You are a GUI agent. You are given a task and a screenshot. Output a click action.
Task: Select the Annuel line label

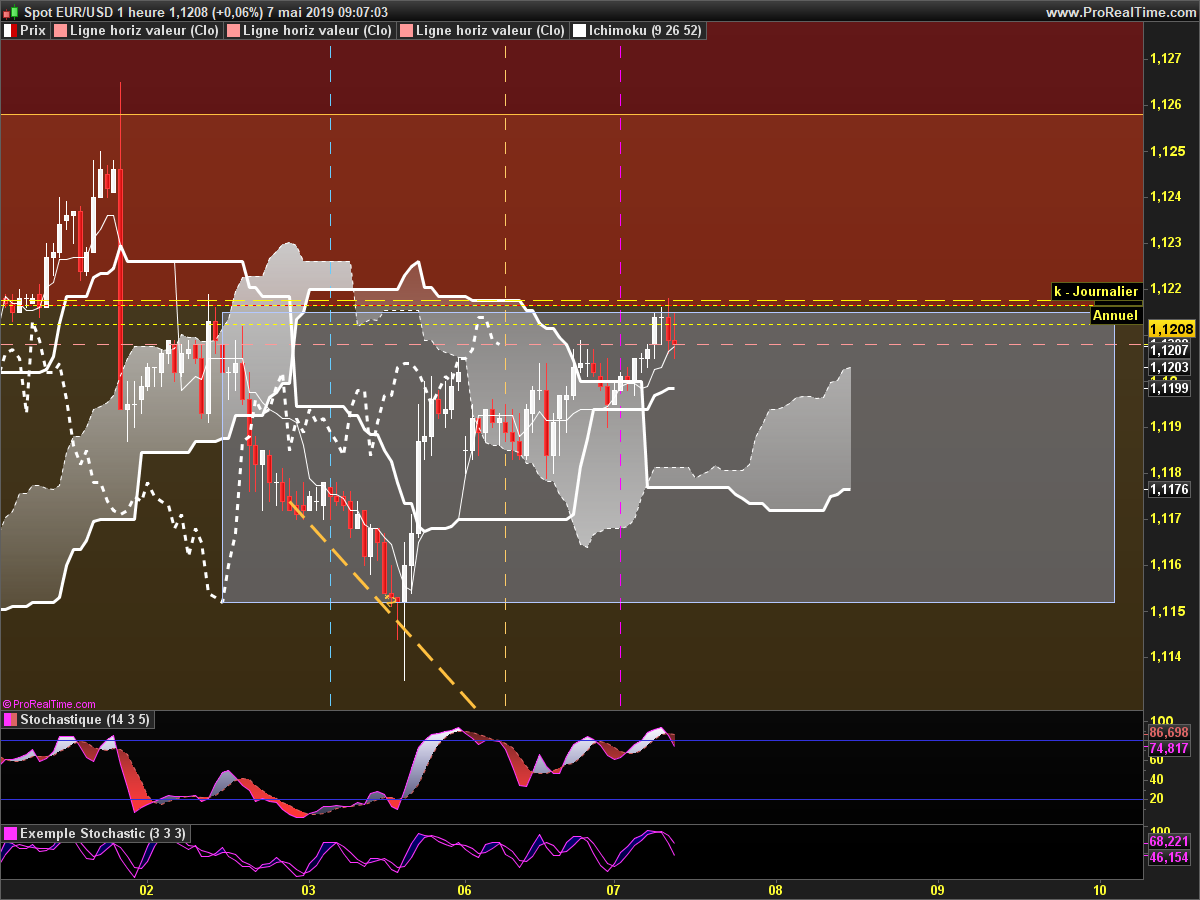[1116, 315]
